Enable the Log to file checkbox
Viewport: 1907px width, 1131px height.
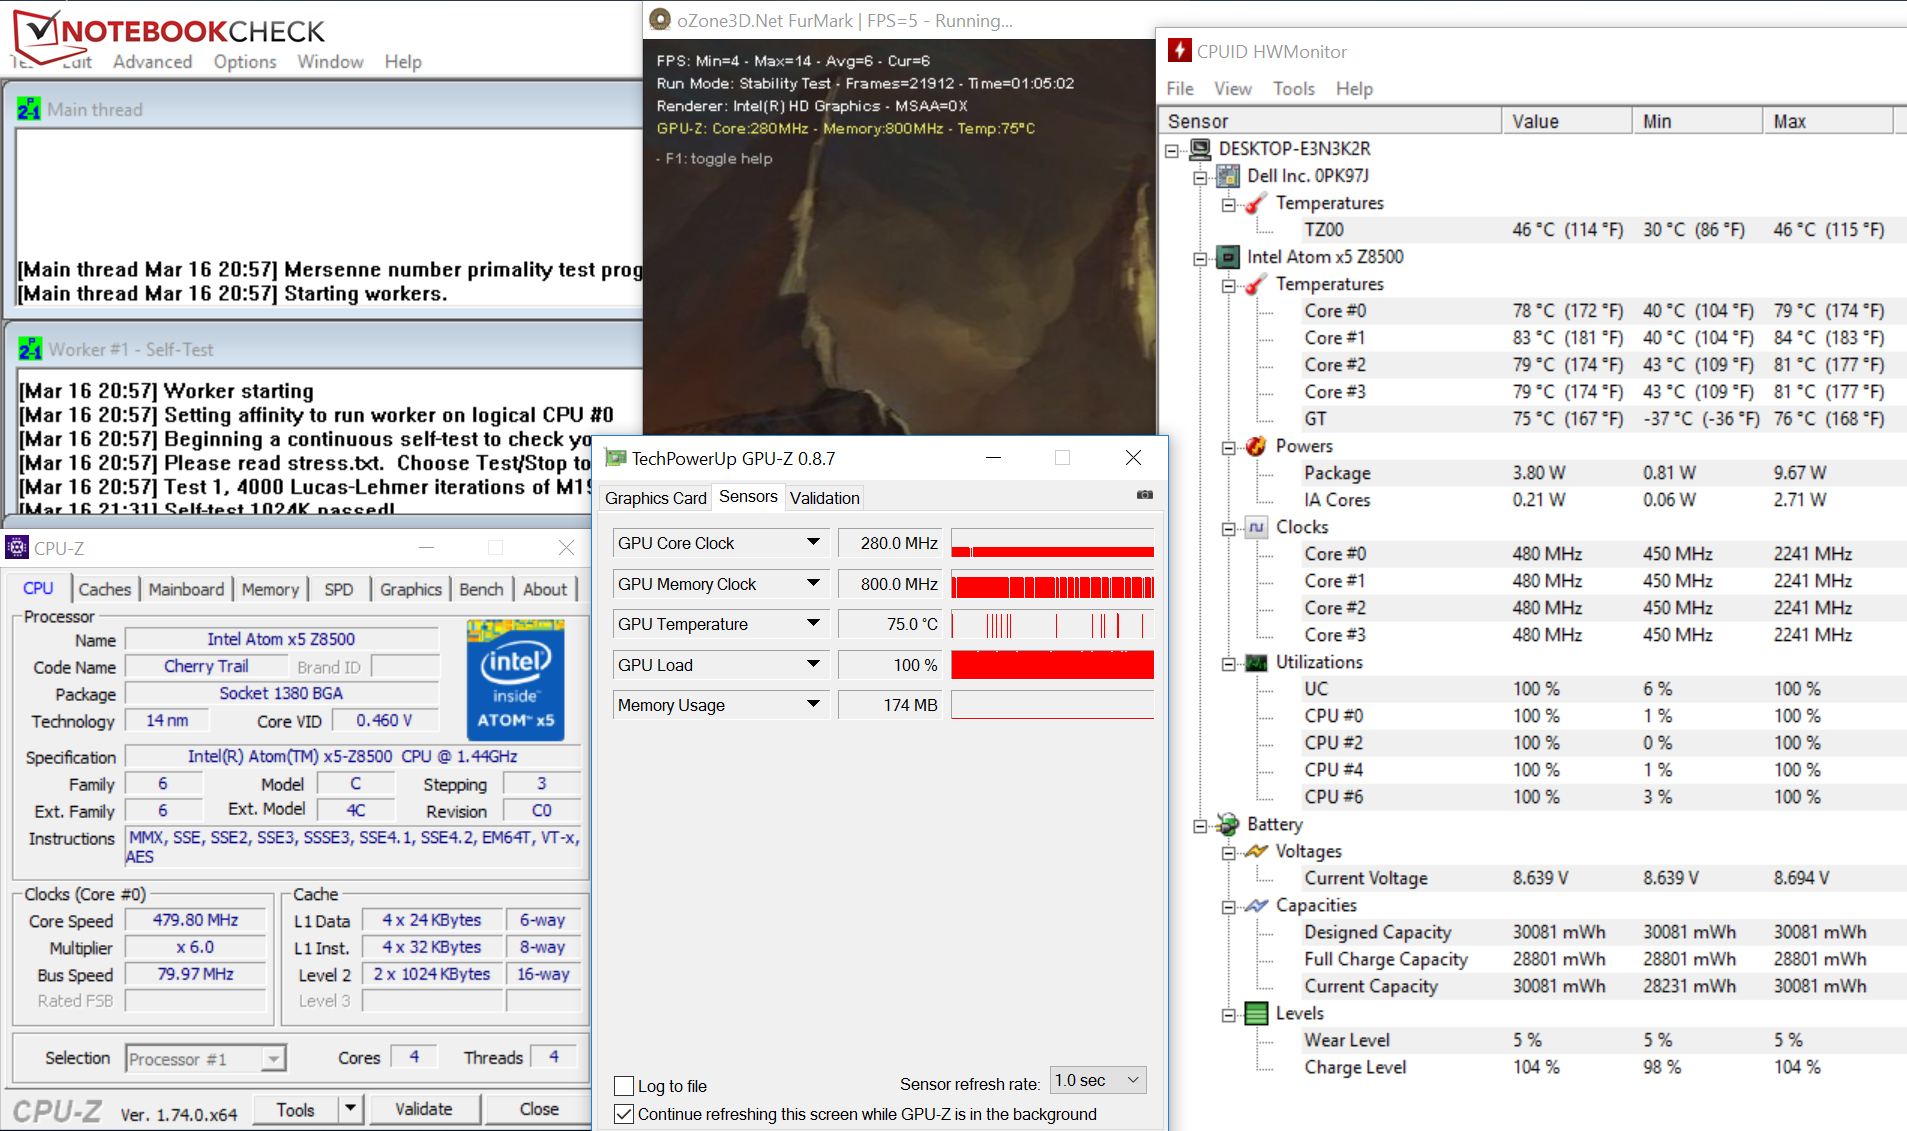pyautogui.click(x=624, y=1086)
